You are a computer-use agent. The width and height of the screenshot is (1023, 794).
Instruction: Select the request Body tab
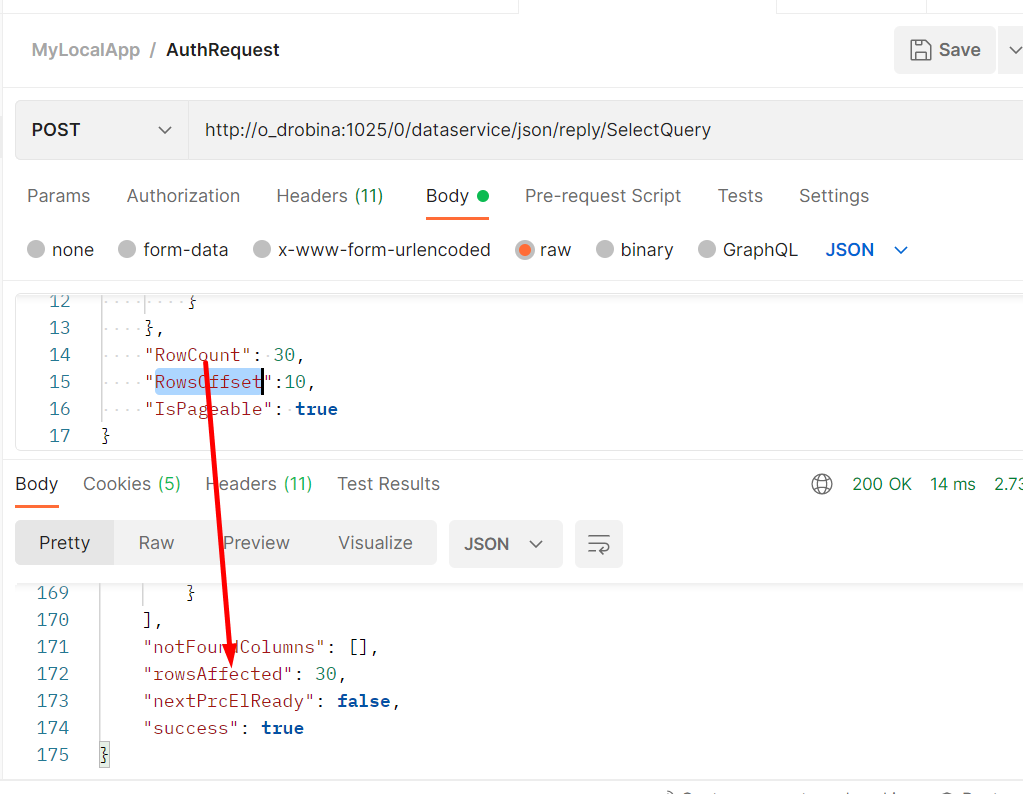click(457, 196)
